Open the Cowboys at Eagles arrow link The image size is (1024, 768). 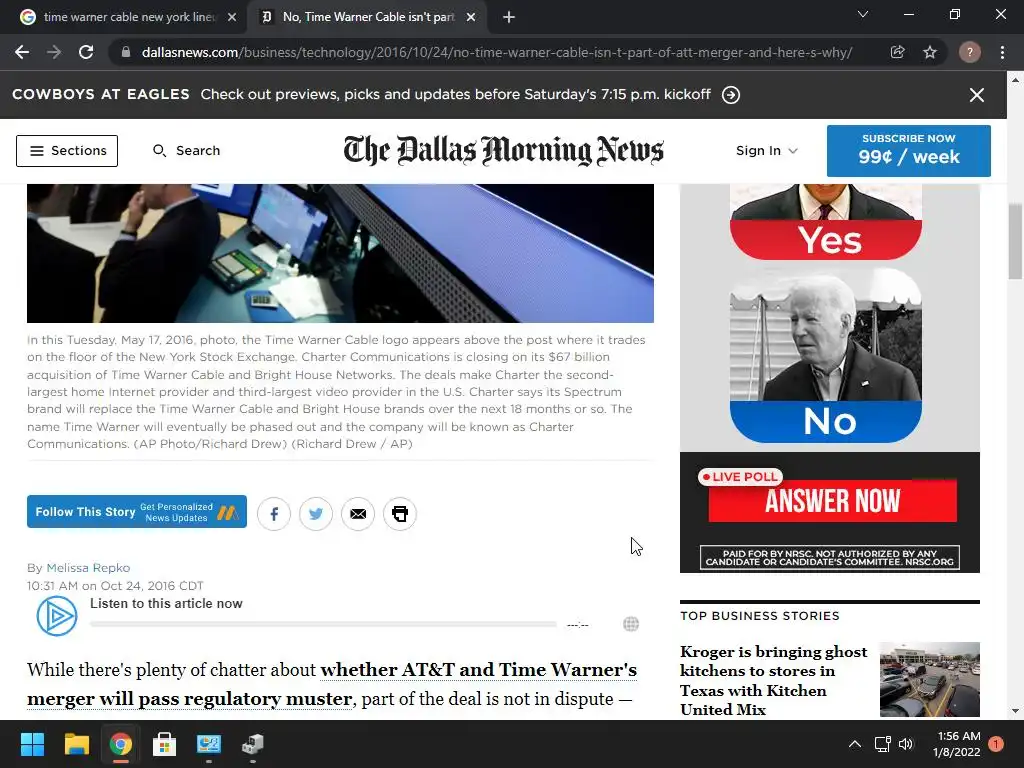tap(731, 95)
